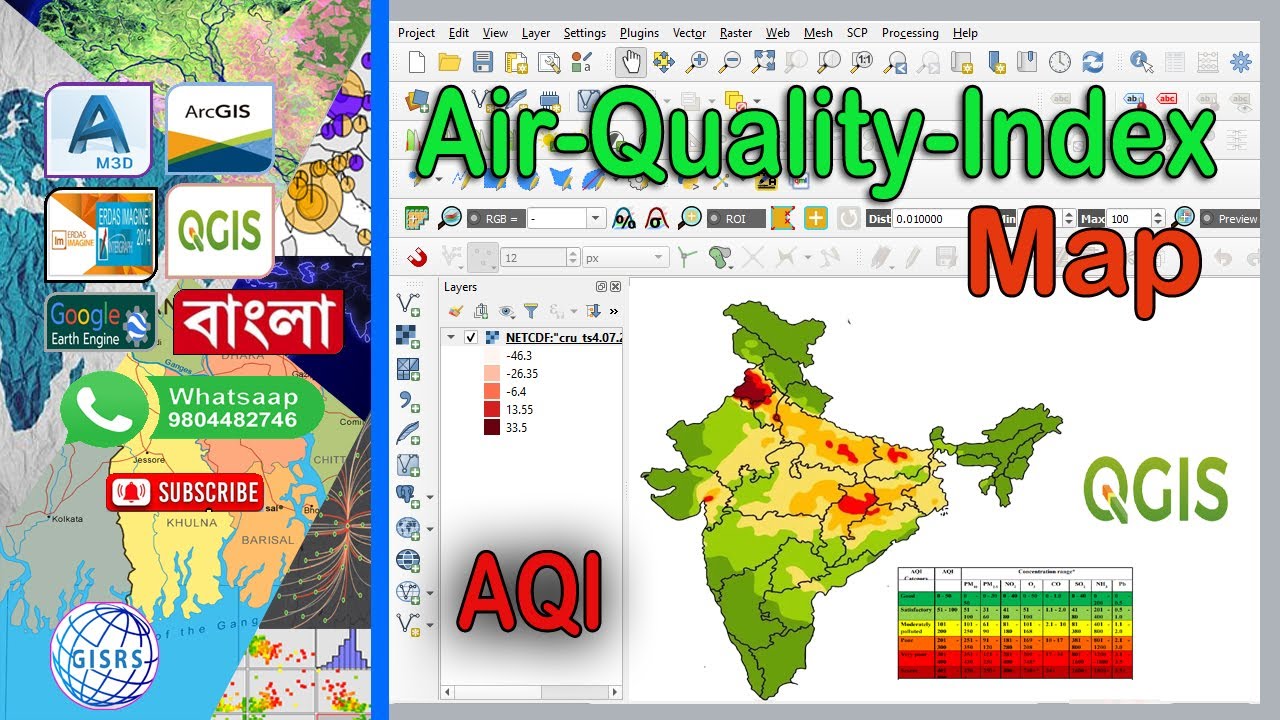Open the Processing menu
Viewport: 1280px width, 720px height.
point(910,33)
